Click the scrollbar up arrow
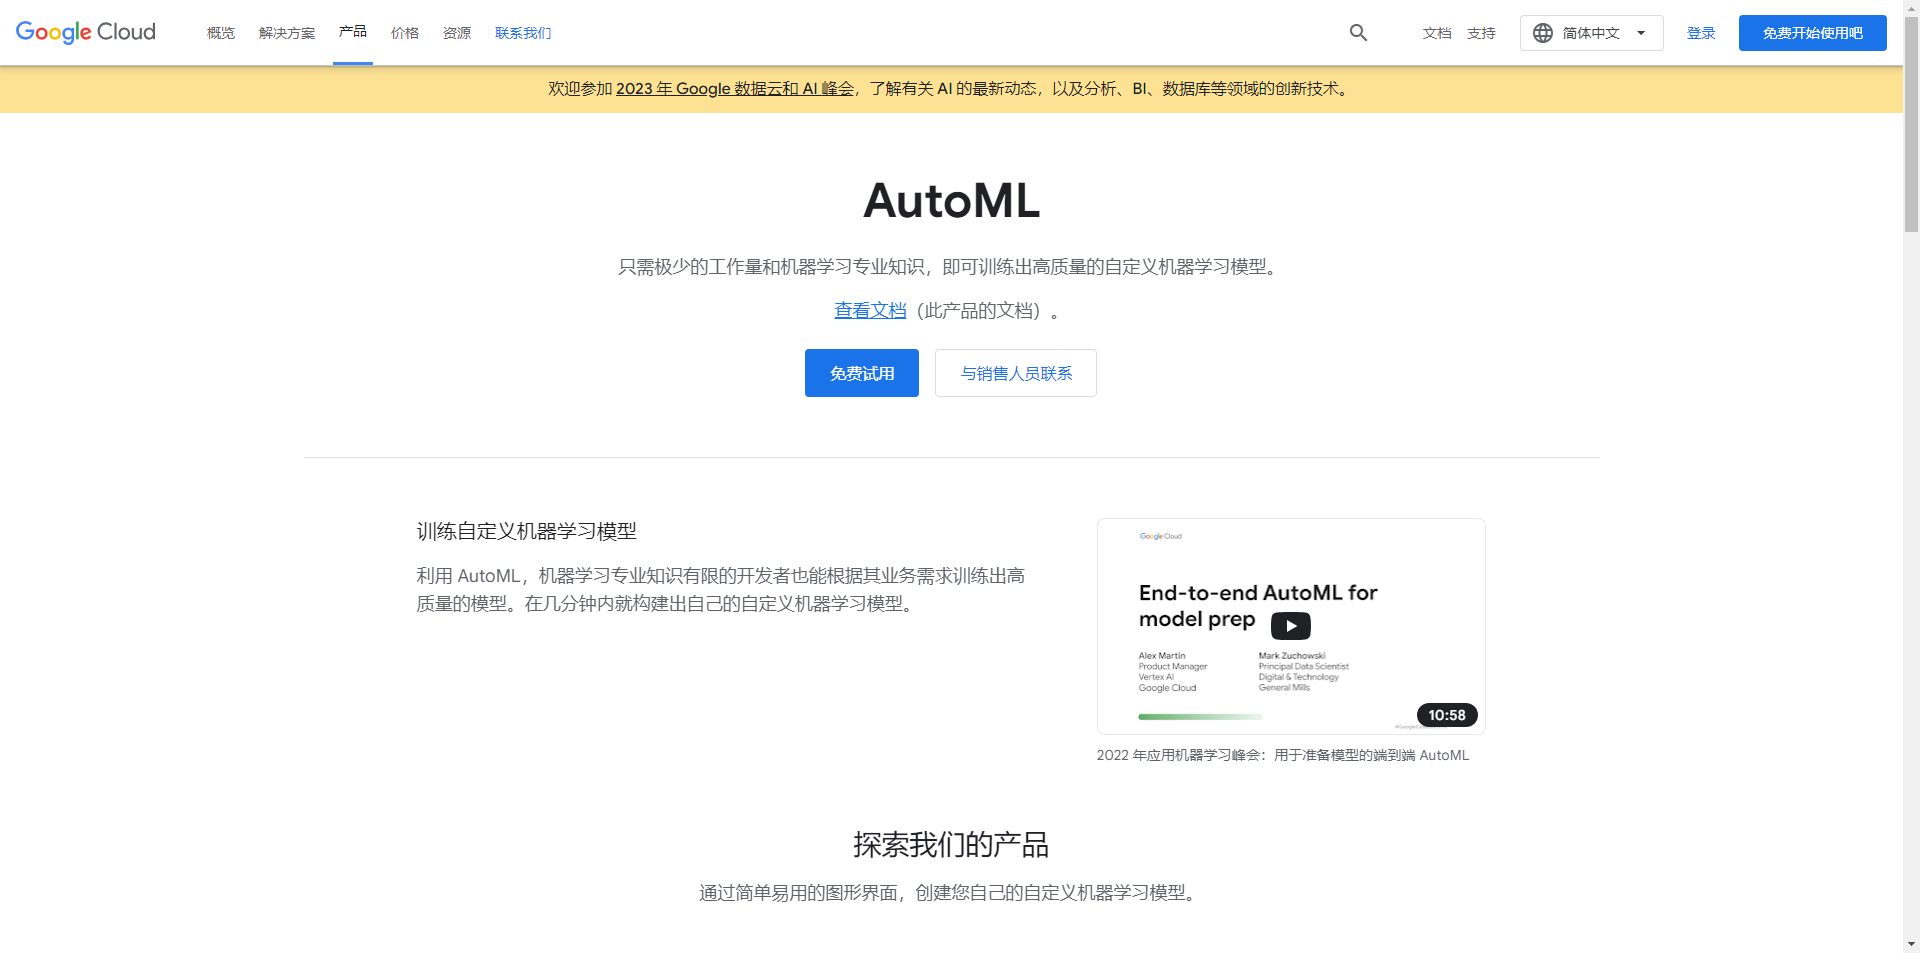This screenshot has height=953, width=1920. (x=1911, y=8)
